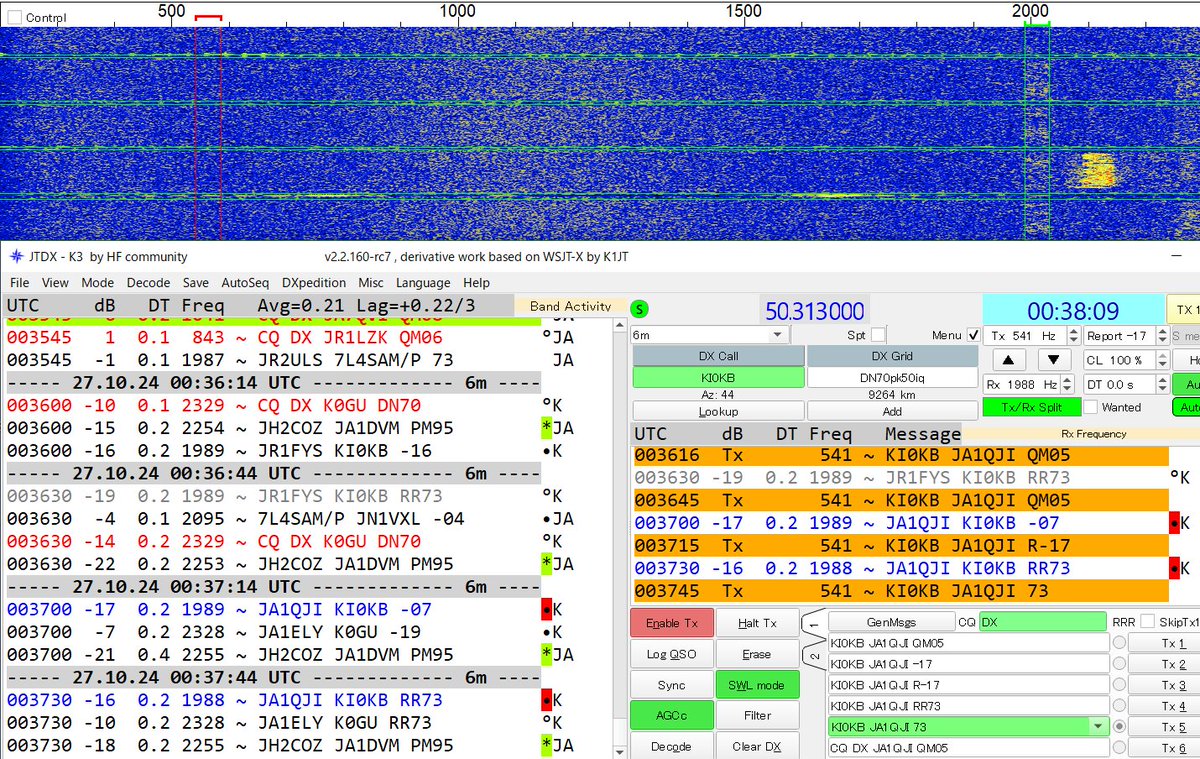
Task: Select the radio button next to Tx 4
Action: (x=1119, y=706)
